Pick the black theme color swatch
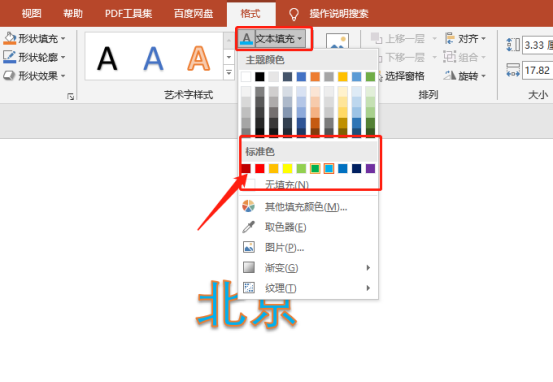The width and height of the screenshot is (553, 382). coord(260,76)
